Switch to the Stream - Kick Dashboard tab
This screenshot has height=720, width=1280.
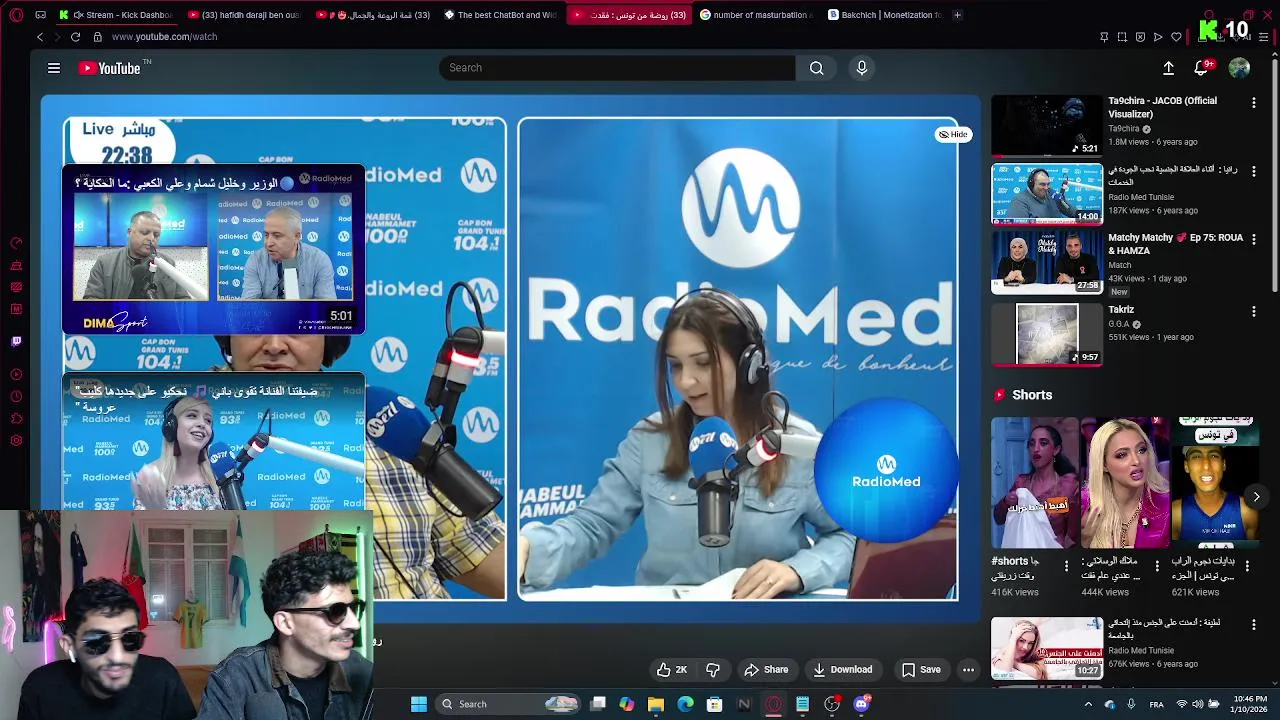(x=115, y=15)
